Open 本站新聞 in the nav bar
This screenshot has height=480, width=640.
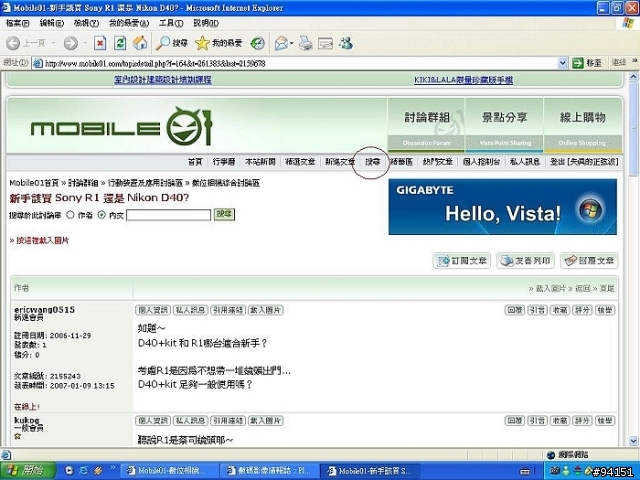pyautogui.click(x=260, y=162)
